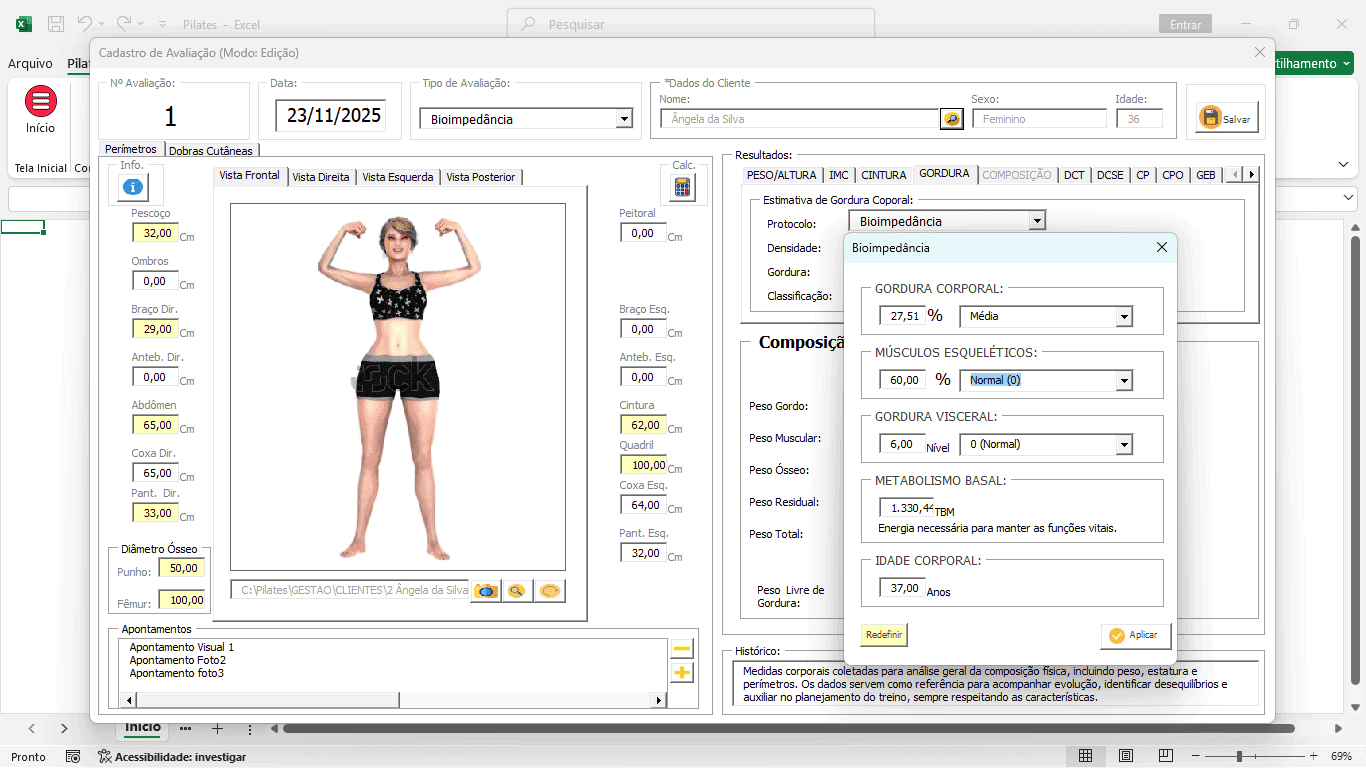The image size is (1366, 768).
Task: Search client with magnifier next to Nome
Action: point(951,119)
